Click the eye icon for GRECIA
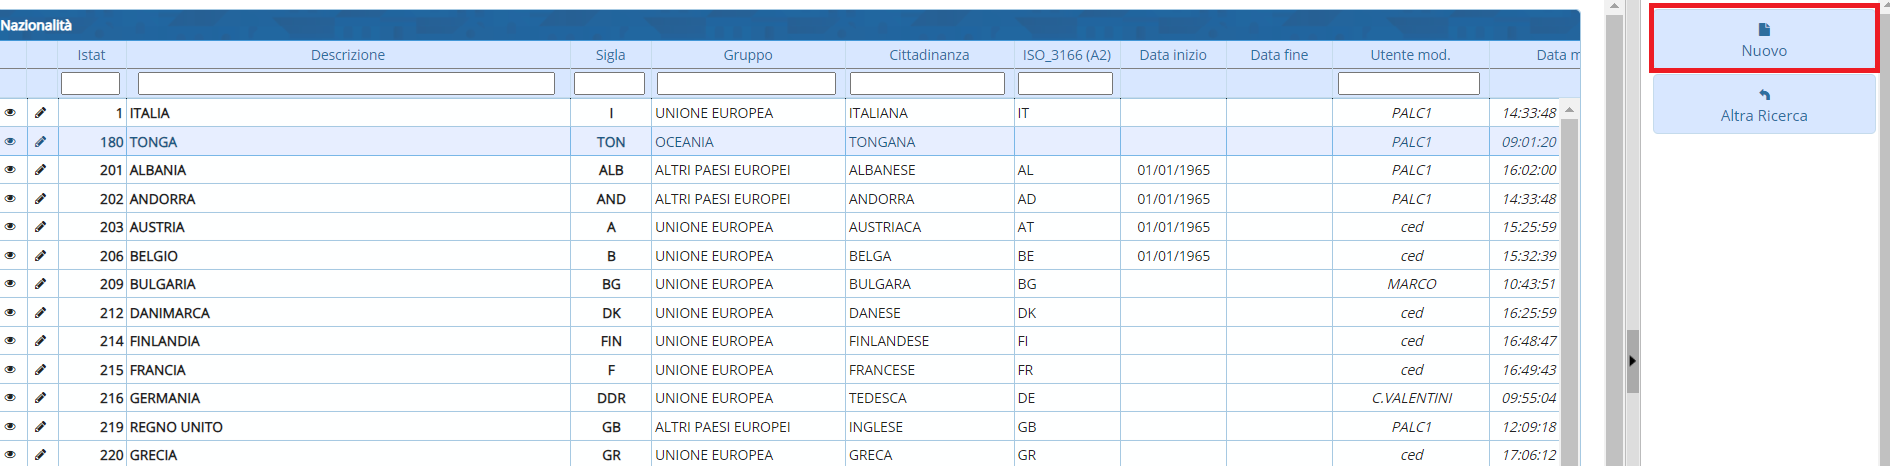This screenshot has width=1890, height=466. click(x=11, y=455)
